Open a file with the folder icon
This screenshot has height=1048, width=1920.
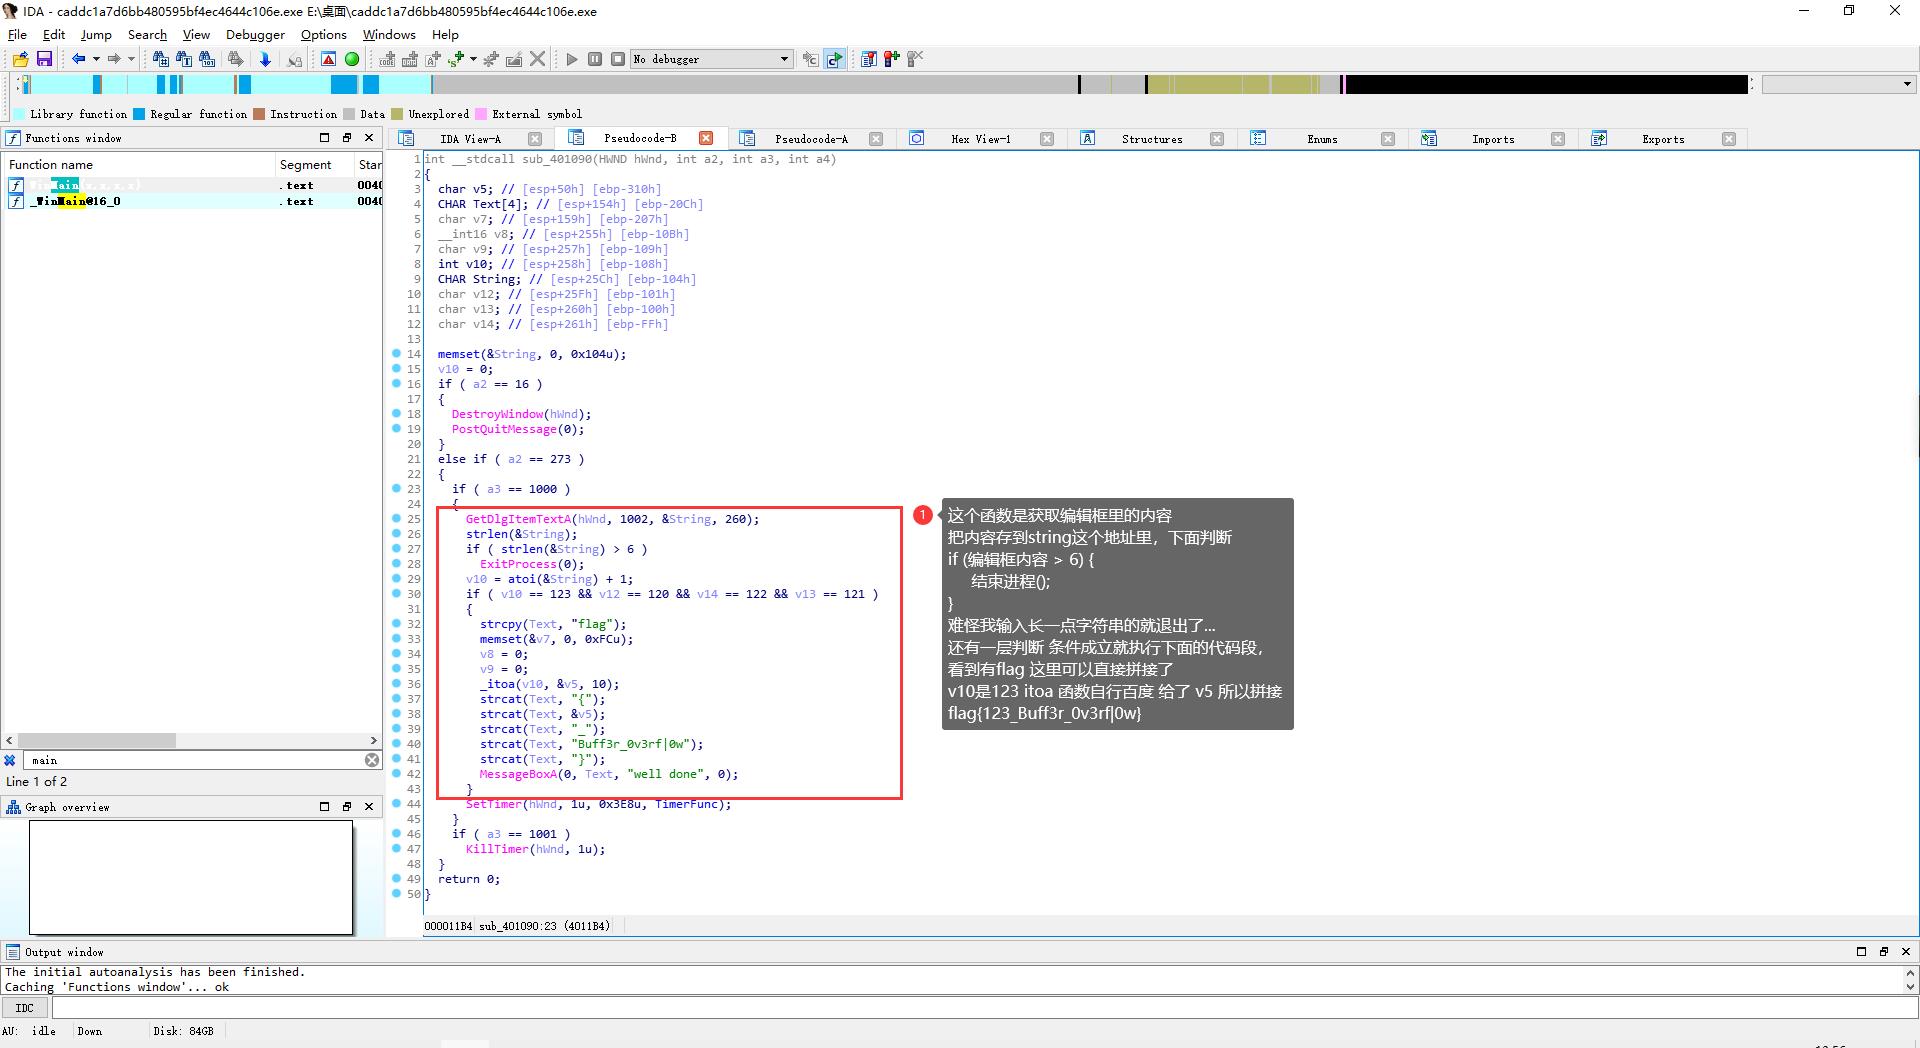(20, 59)
